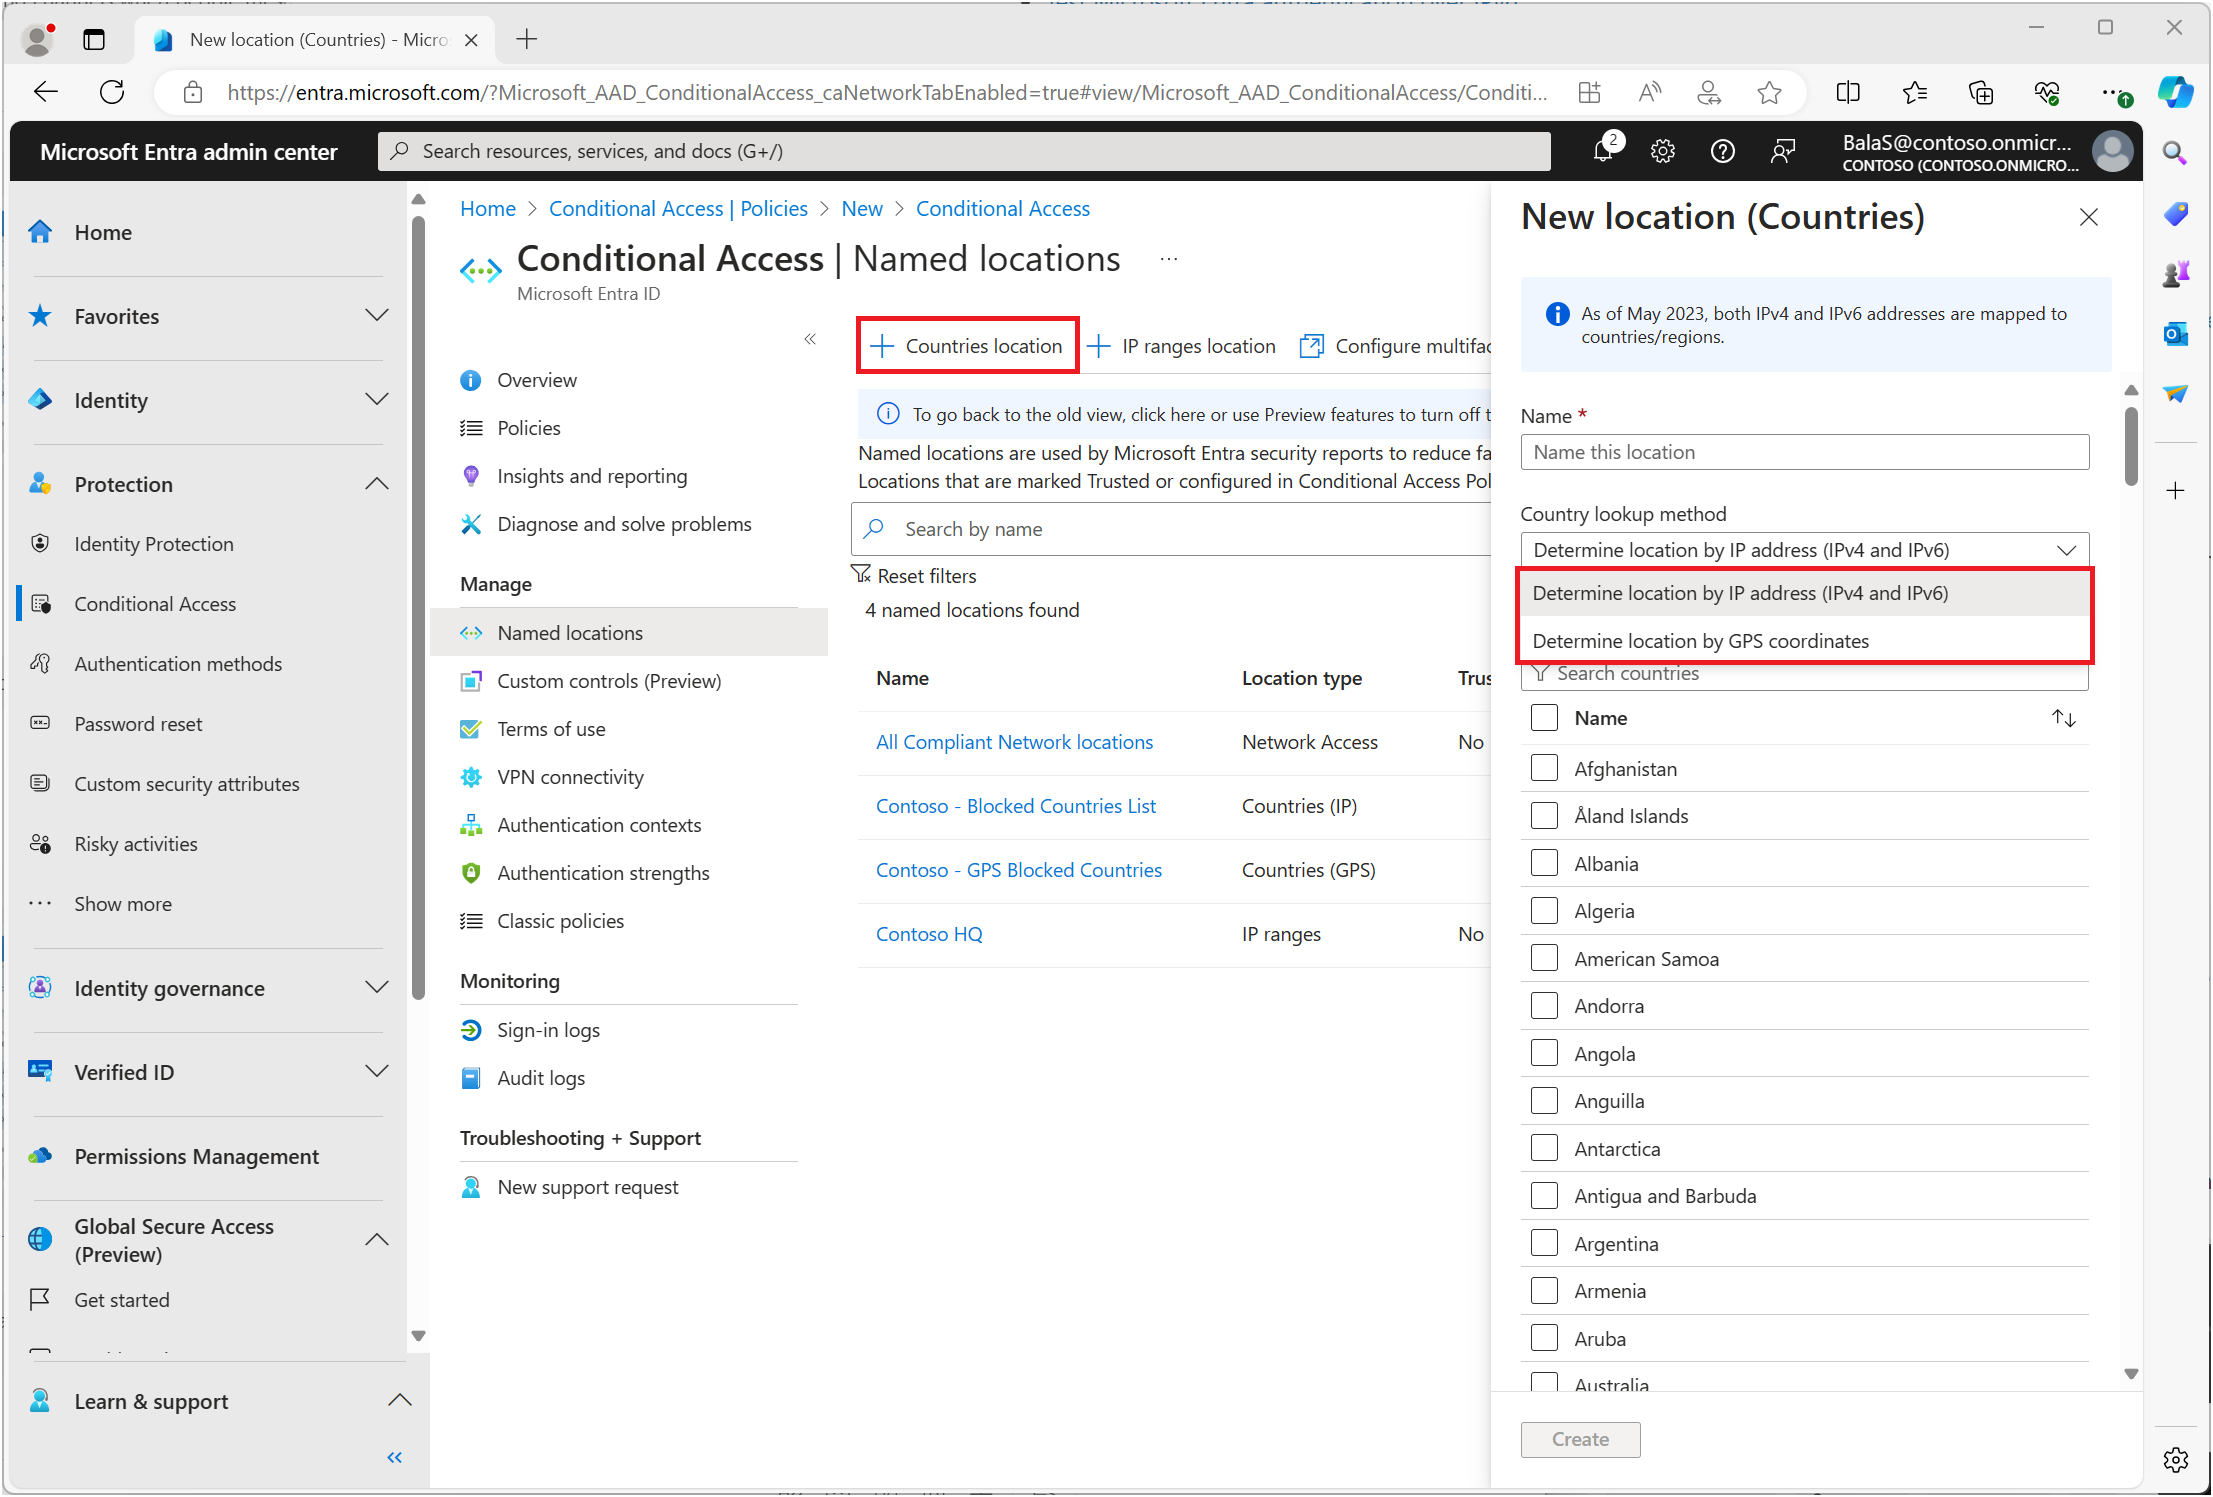Tick the Albania checkbox
The width and height of the screenshot is (2213, 1497).
coord(1544,863)
